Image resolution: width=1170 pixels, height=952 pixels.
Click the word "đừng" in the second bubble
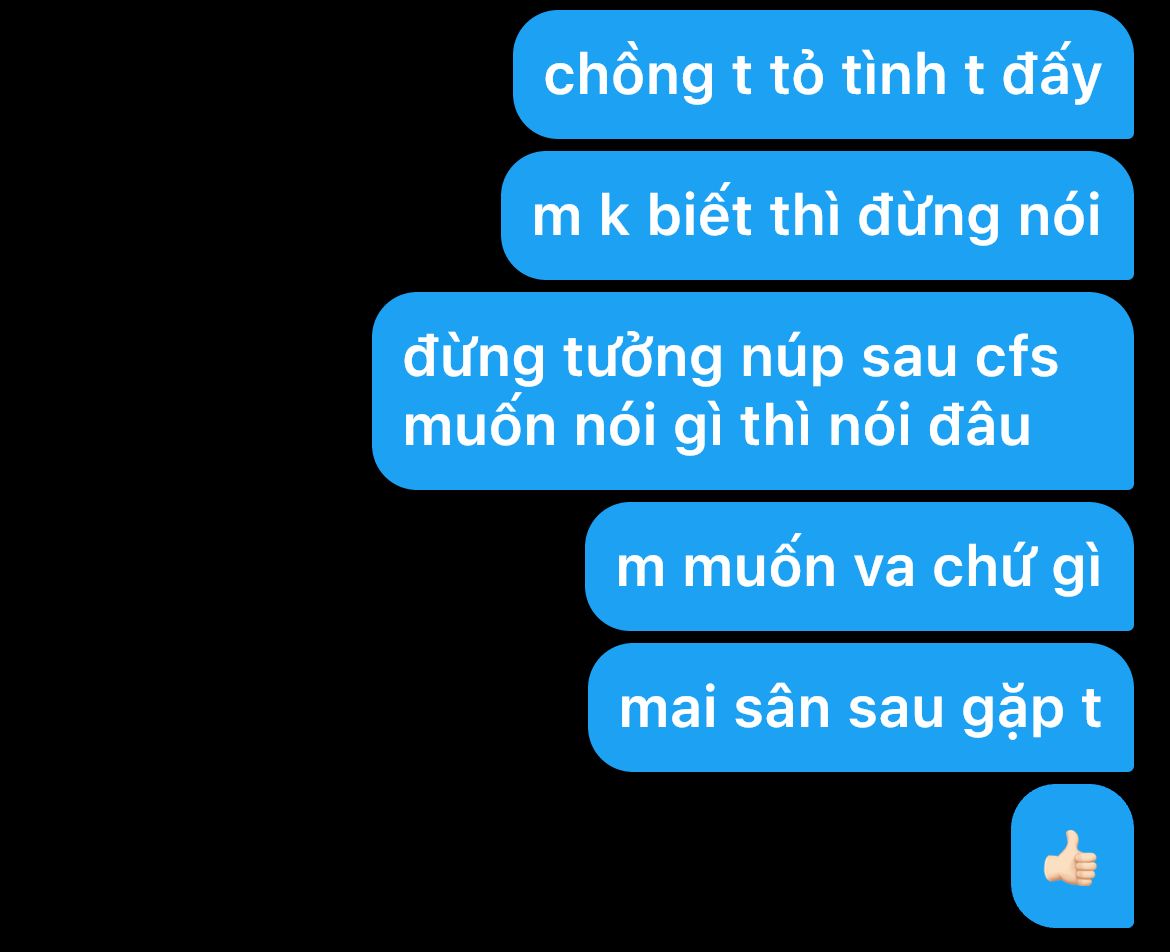click(x=929, y=216)
